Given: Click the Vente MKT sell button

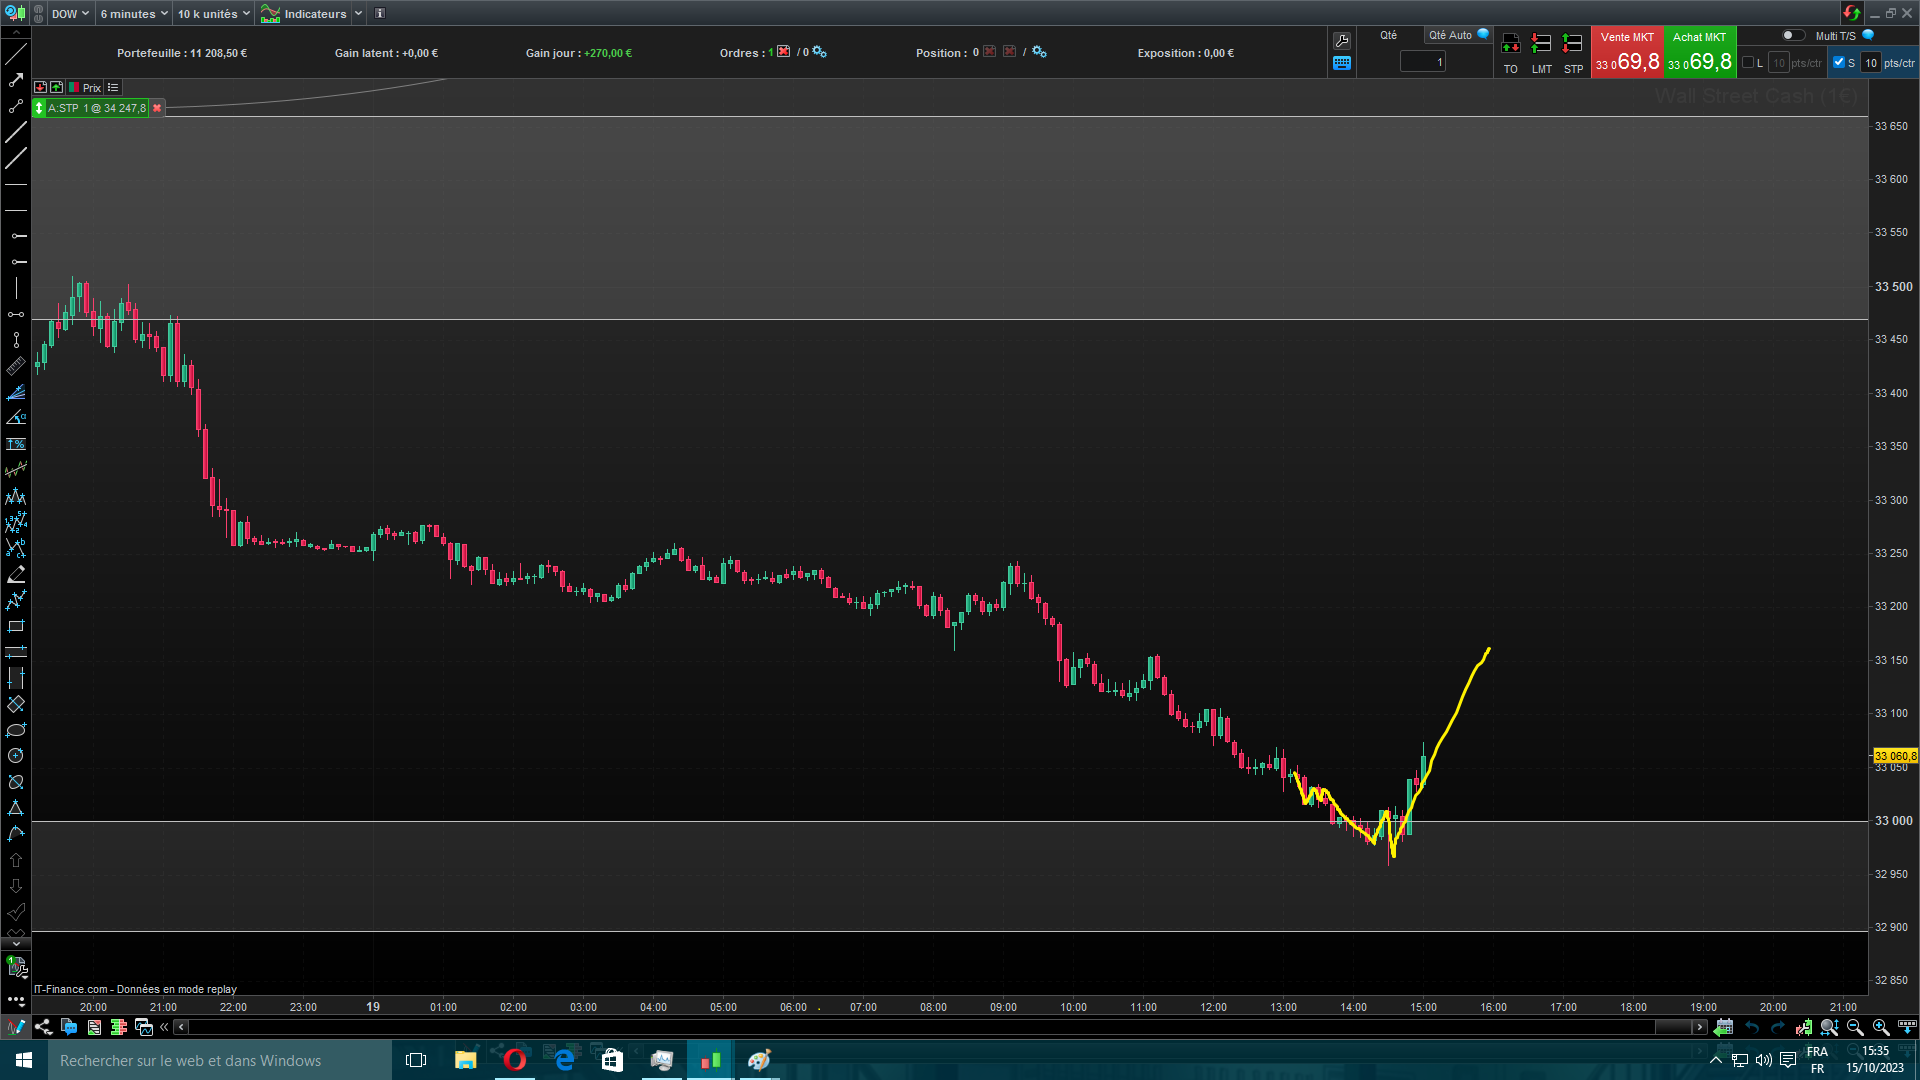Looking at the screenshot, I should (1627, 52).
